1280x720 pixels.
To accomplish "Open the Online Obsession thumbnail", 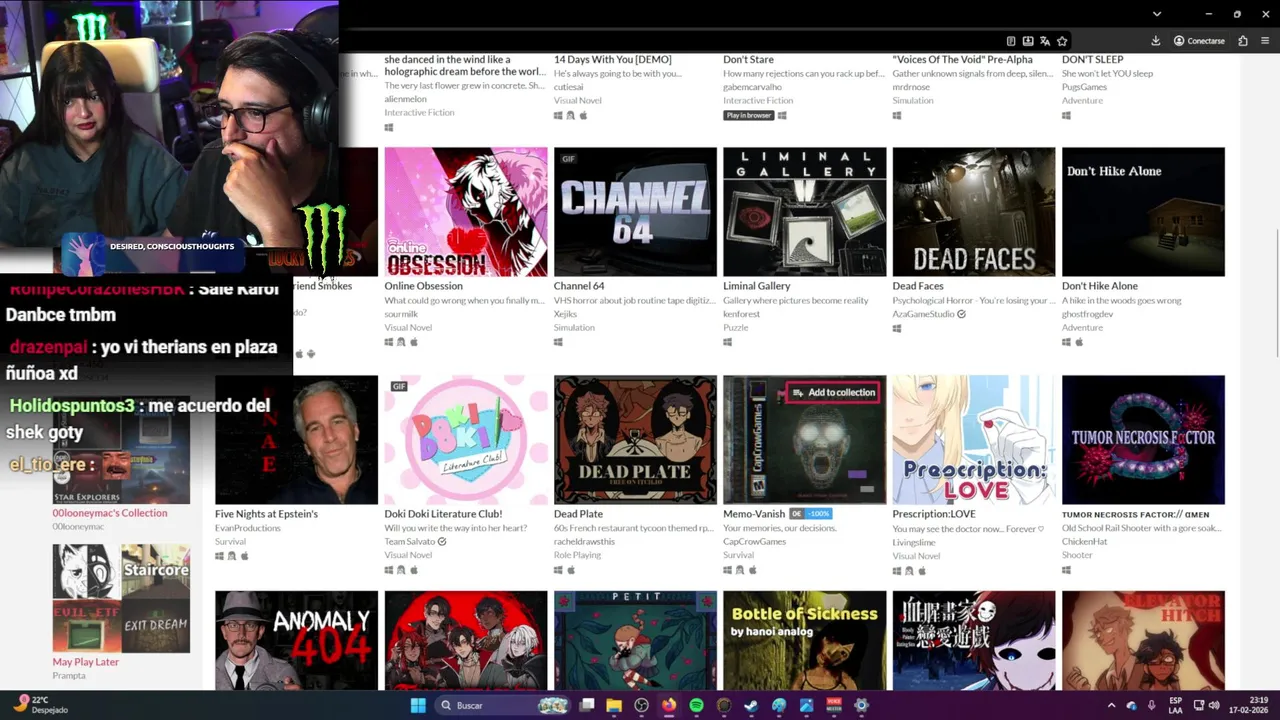I will point(466,212).
